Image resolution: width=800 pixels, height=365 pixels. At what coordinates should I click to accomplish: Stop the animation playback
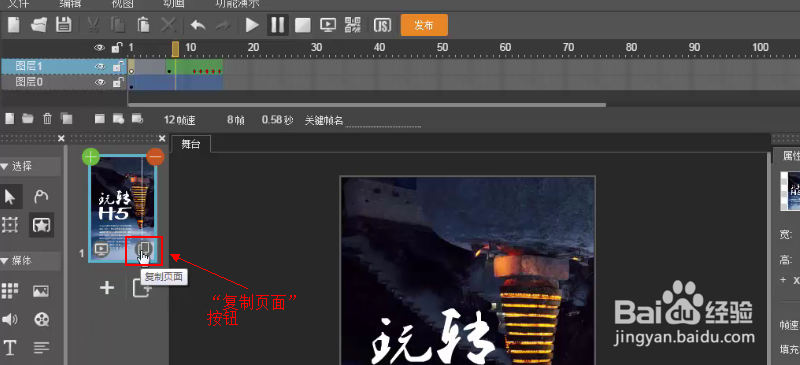click(x=303, y=25)
